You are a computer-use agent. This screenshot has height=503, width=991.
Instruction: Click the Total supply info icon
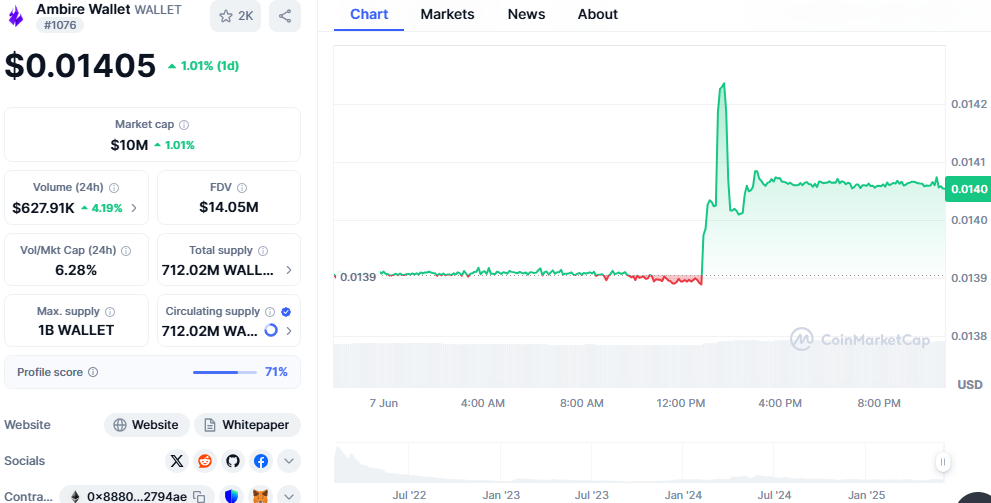[x=263, y=251]
